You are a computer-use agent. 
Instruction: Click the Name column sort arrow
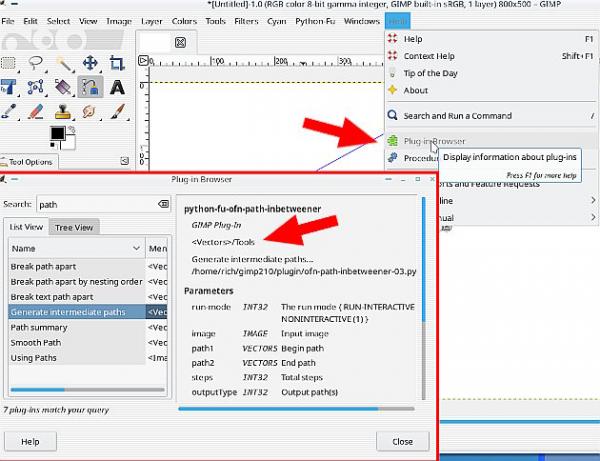coord(136,248)
